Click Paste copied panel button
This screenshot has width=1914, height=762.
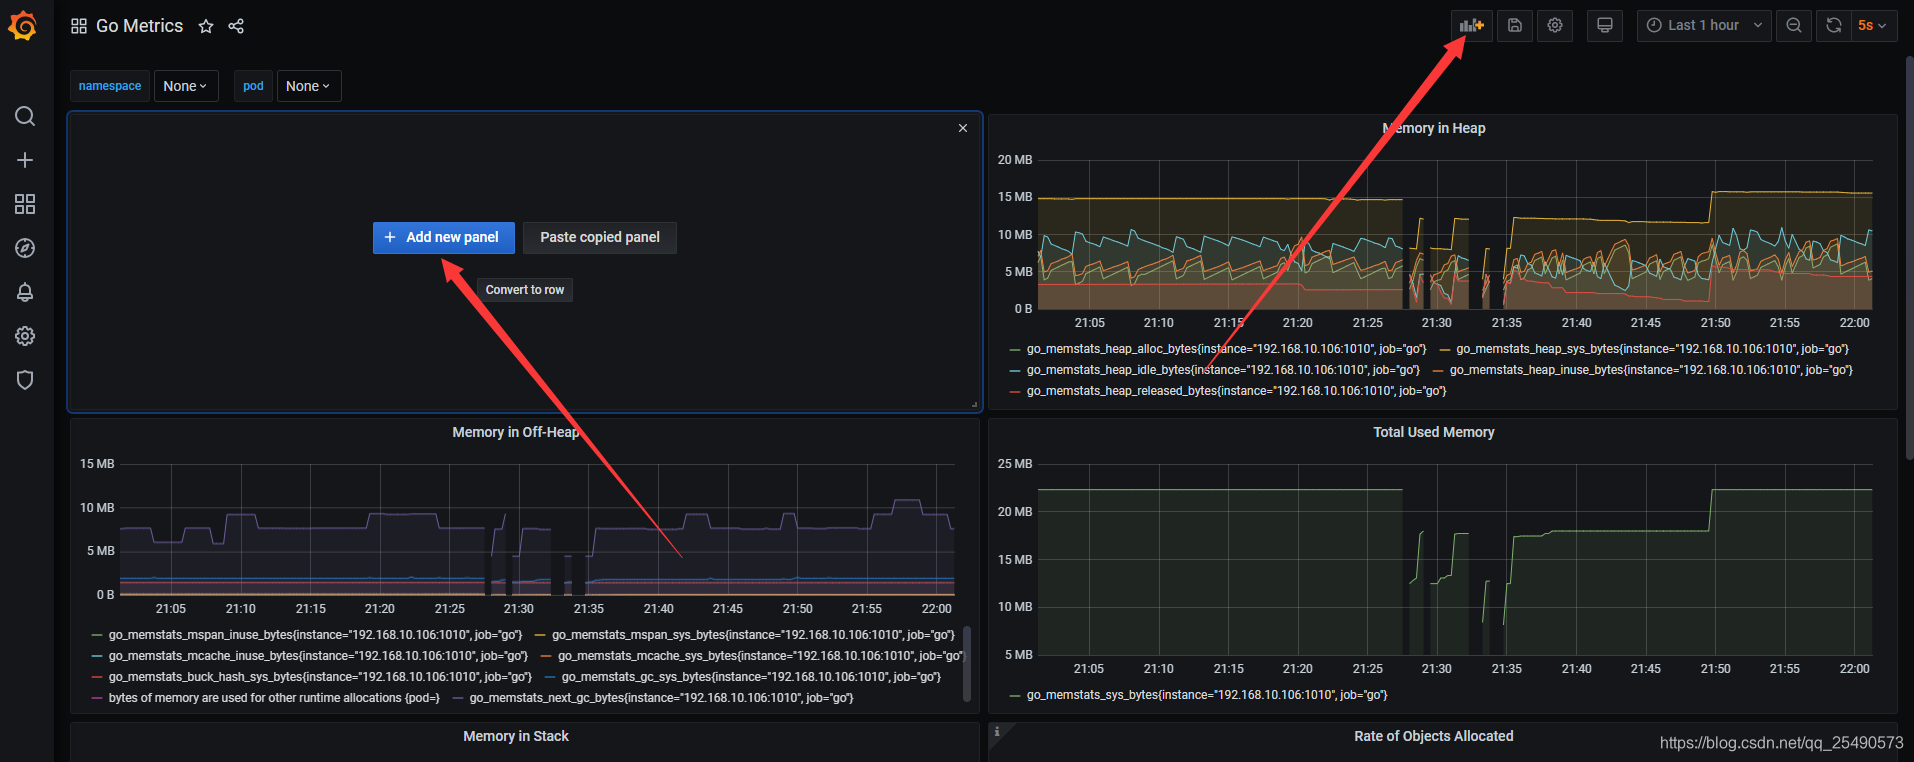(x=600, y=237)
